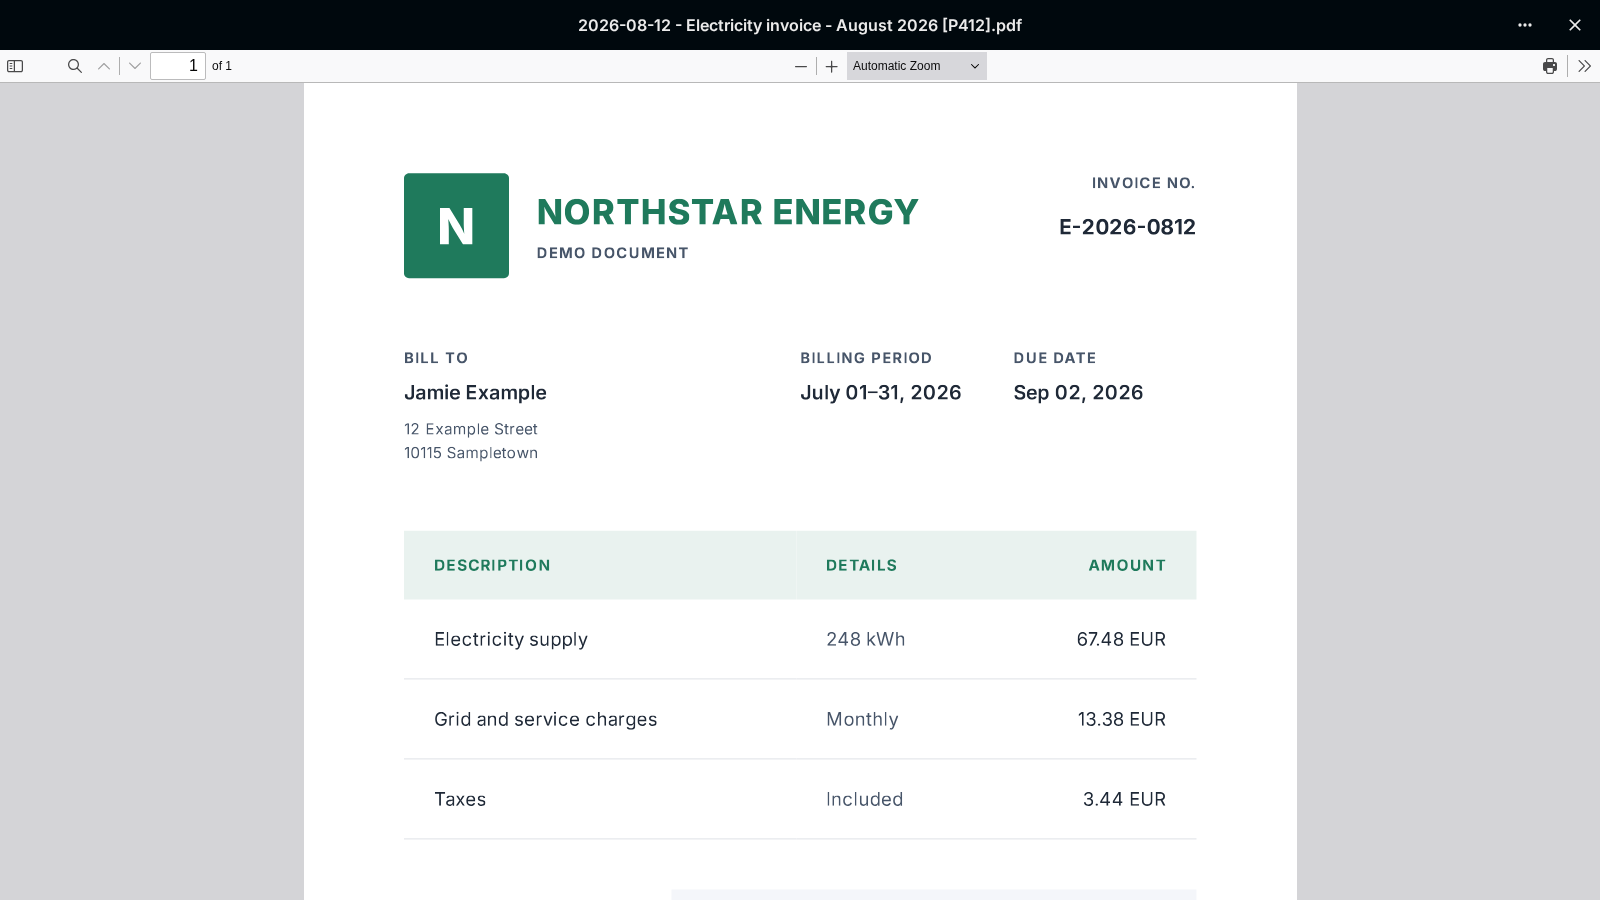Screen dimensions: 1600x900
Task: Zoom out with the minus icon
Action: (801, 66)
